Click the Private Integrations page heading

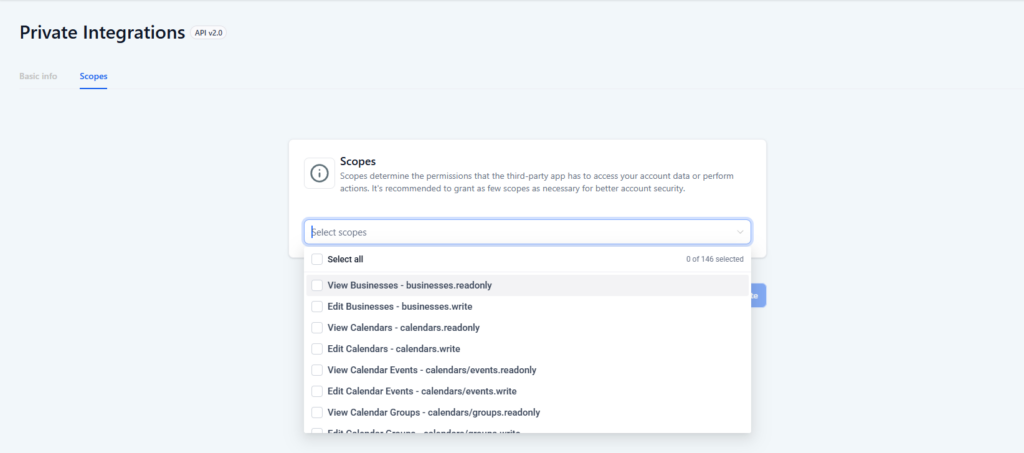tap(102, 33)
